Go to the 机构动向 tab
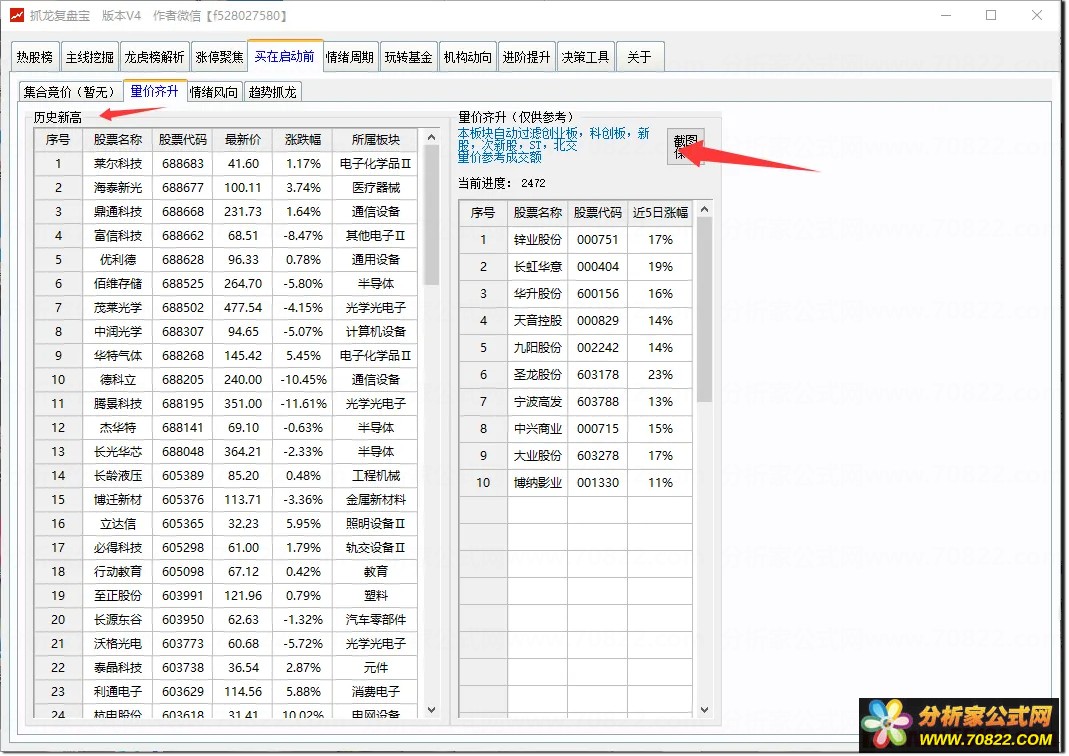This screenshot has width=1069, height=756. (x=467, y=57)
